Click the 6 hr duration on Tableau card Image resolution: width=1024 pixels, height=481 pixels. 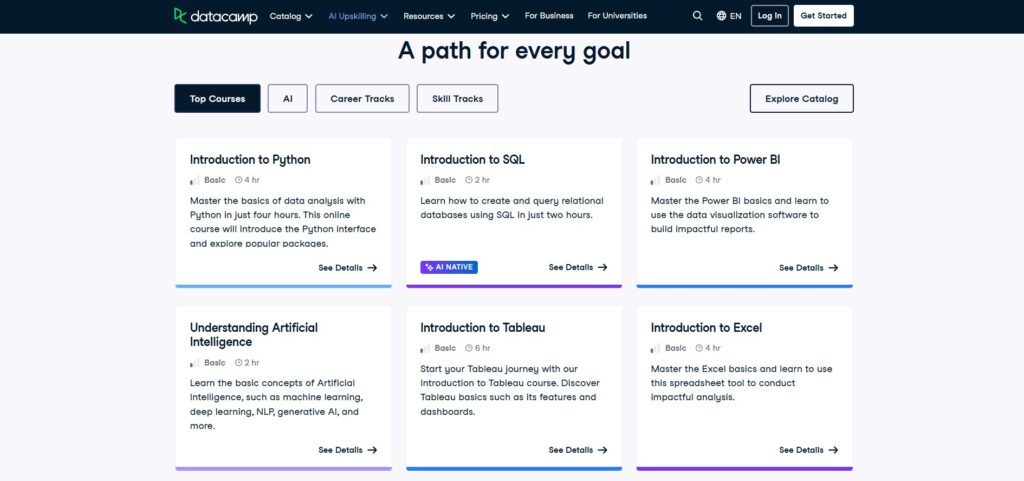pyautogui.click(x=483, y=348)
